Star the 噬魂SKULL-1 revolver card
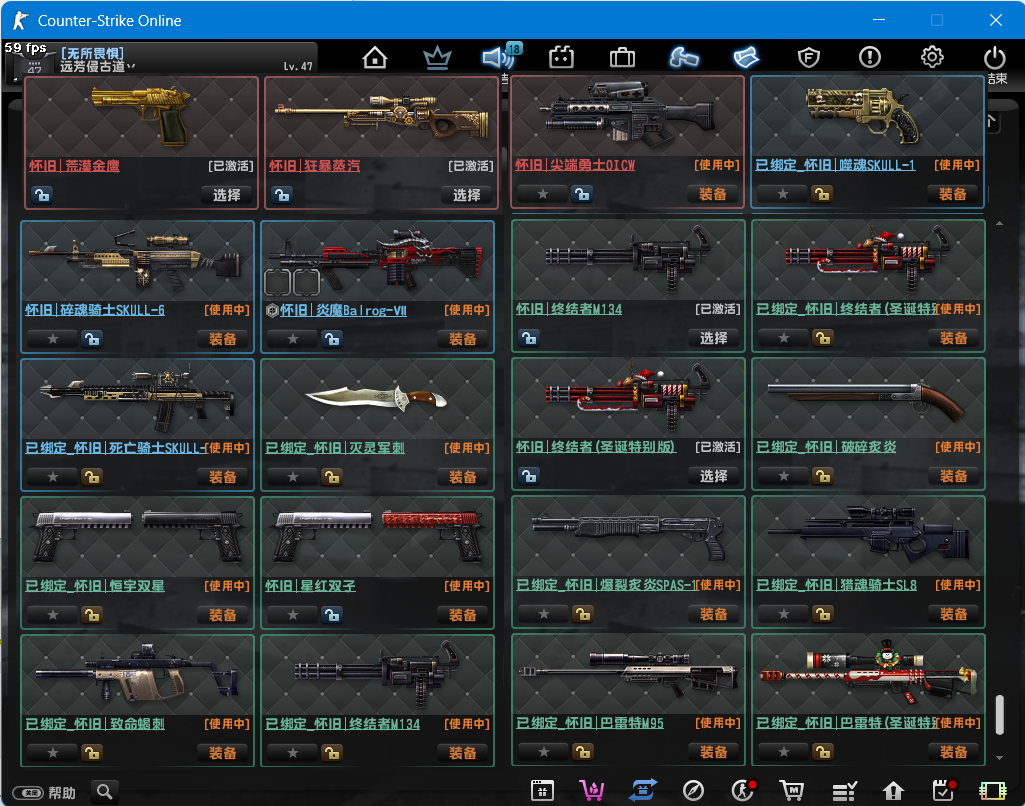 click(782, 194)
